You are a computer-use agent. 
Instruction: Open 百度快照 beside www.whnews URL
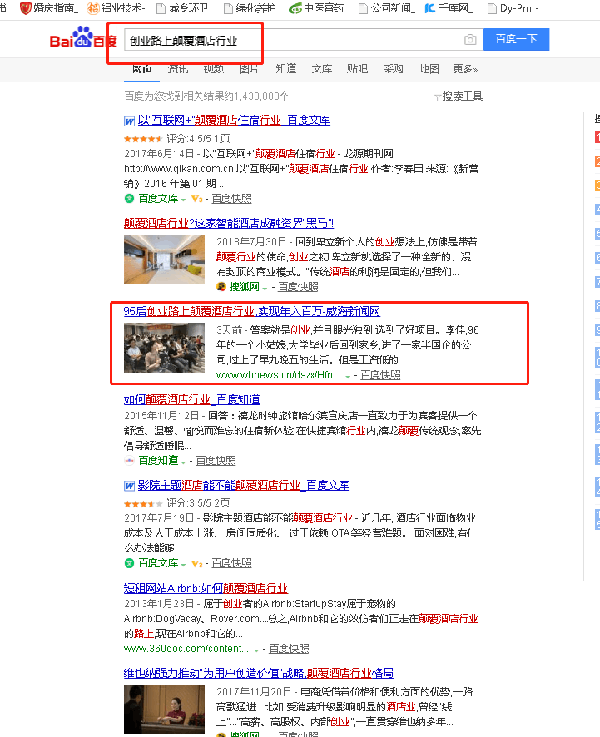380,375
